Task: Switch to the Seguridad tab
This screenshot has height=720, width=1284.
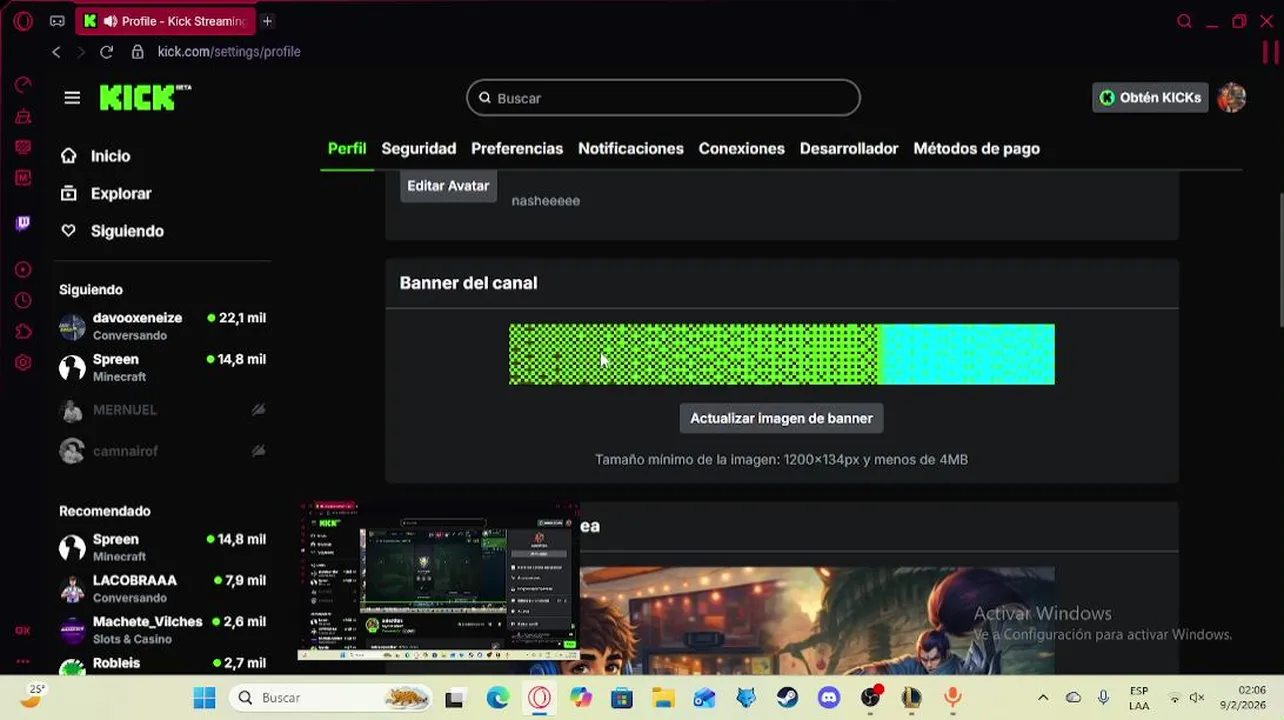Action: pyautogui.click(x=419, y=148)
